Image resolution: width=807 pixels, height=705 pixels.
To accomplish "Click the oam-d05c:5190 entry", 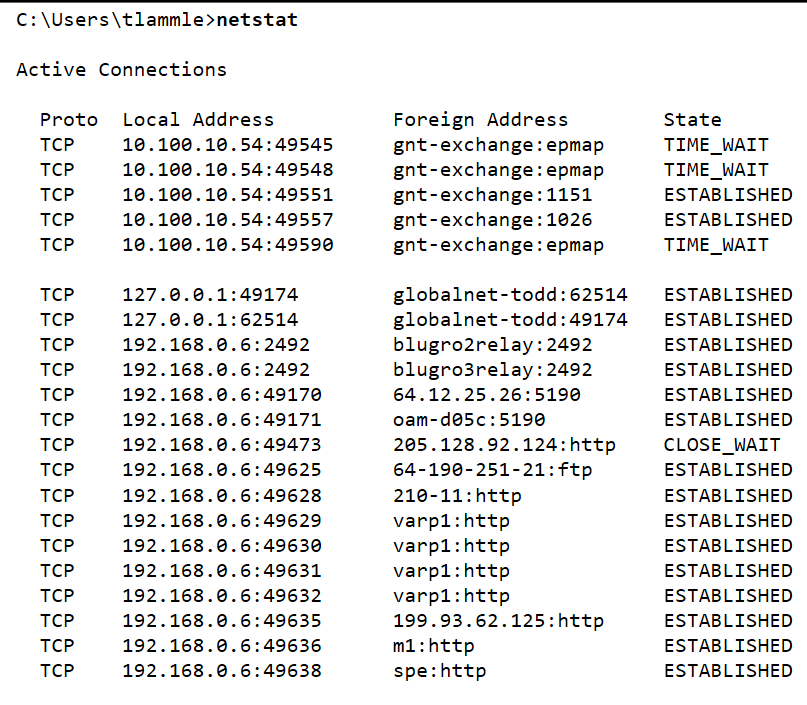I will (469, 420).
